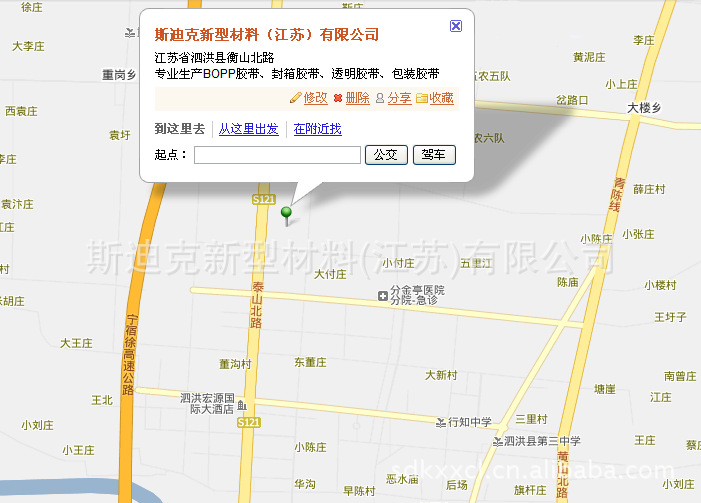701x503 pixels.
Task: Click the 小楼村 village label
Action: (x=660, y=285)
